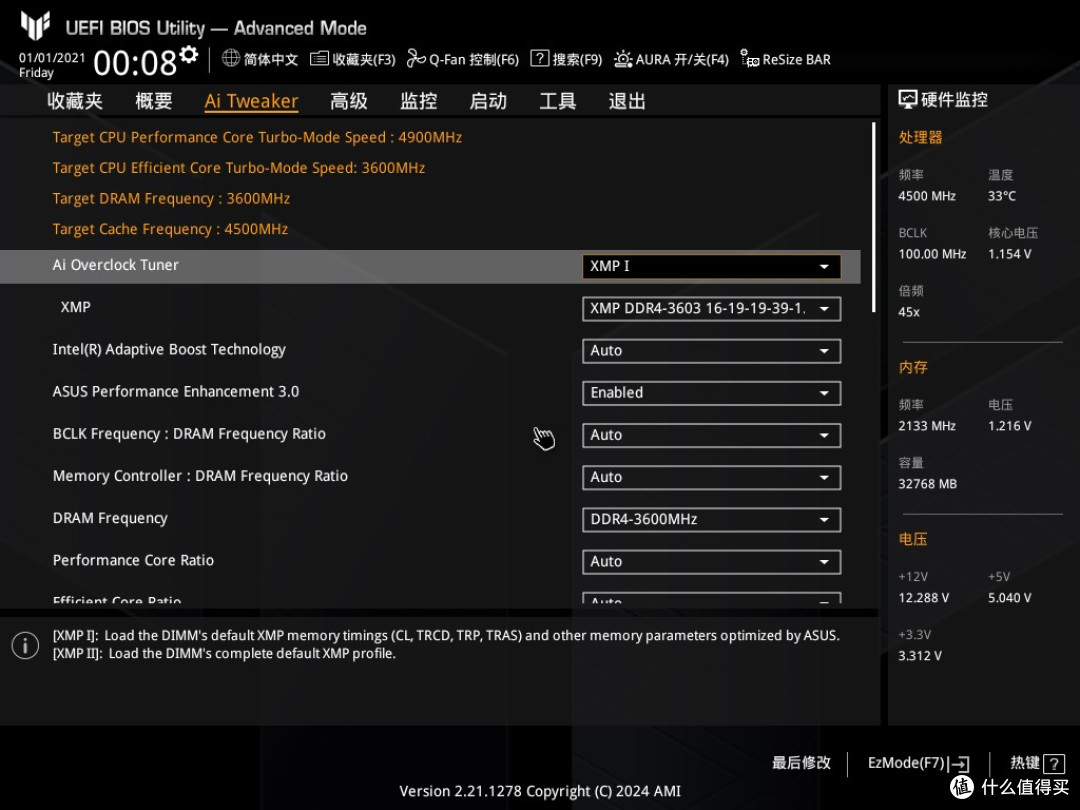The image size is (1080, 810).
Task: Click the globe language icon
Action: pos(231,59)
